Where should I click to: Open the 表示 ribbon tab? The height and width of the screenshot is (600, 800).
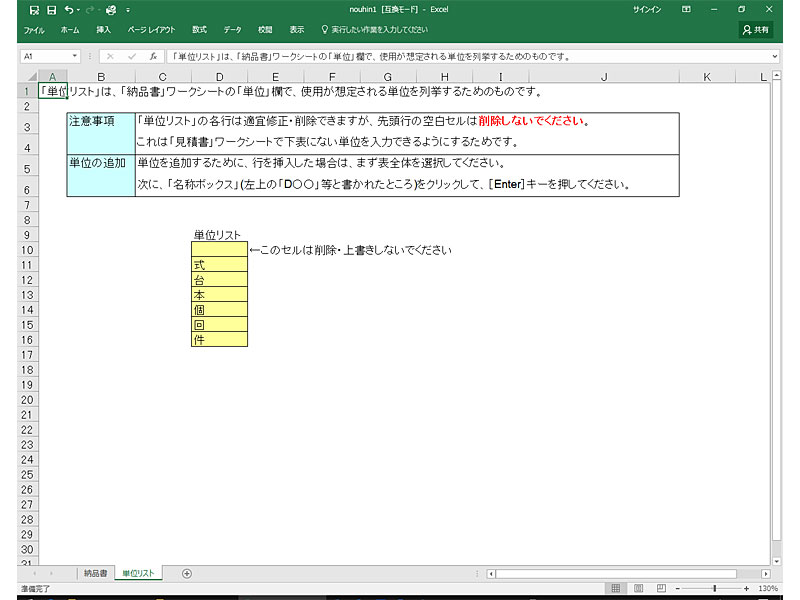297,30
